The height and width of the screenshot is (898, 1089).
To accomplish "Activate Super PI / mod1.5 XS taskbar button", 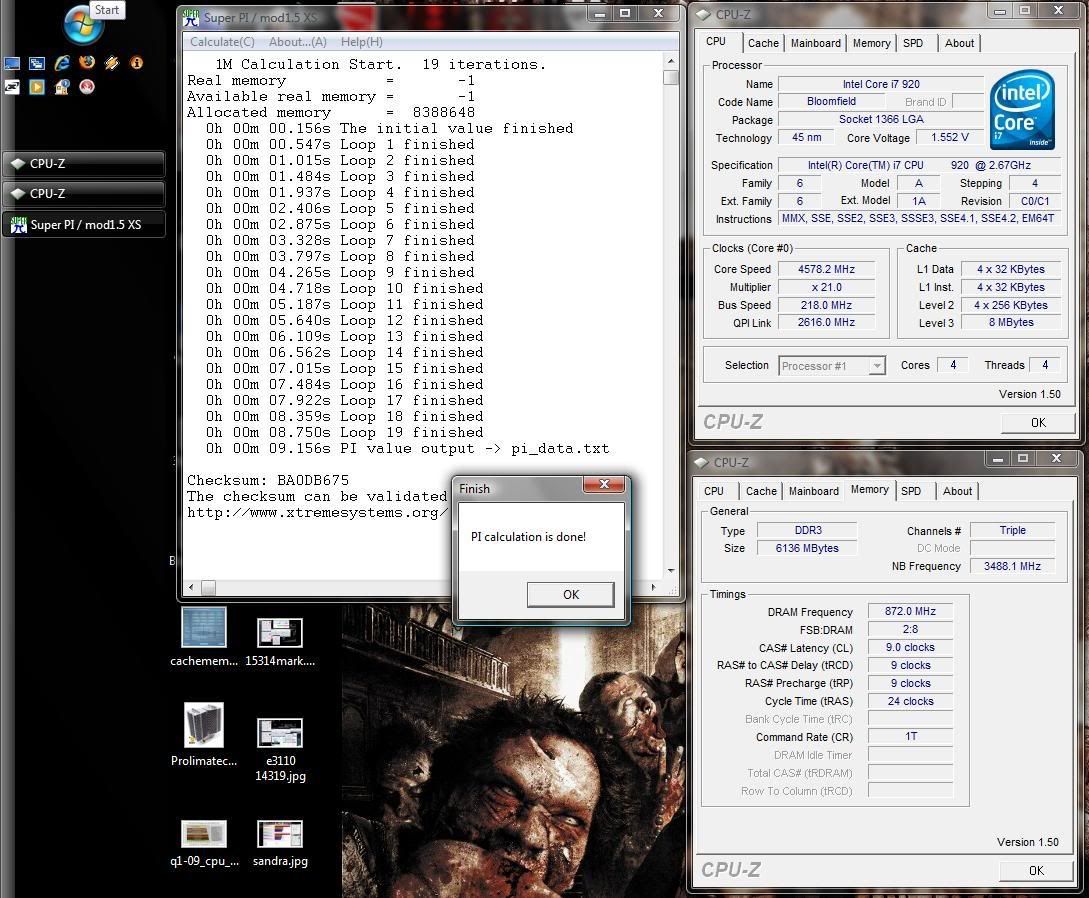I will point(83,224).
